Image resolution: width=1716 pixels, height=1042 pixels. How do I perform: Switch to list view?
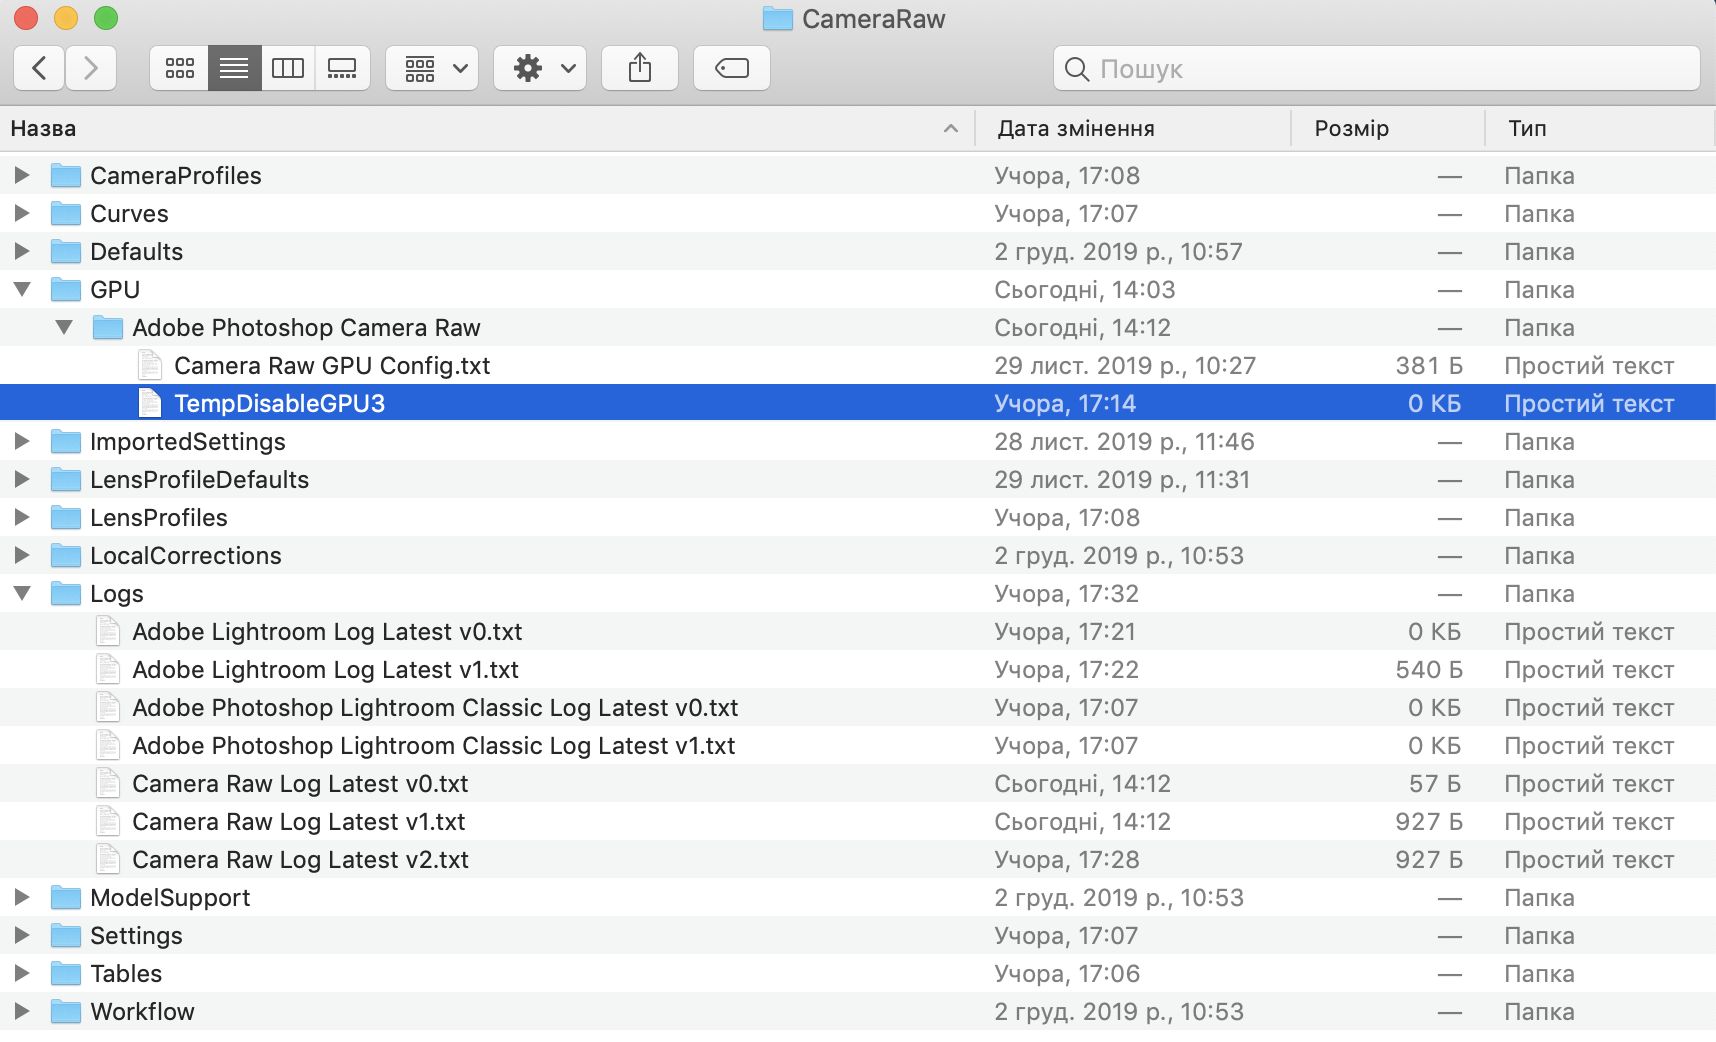pos(234,68)
